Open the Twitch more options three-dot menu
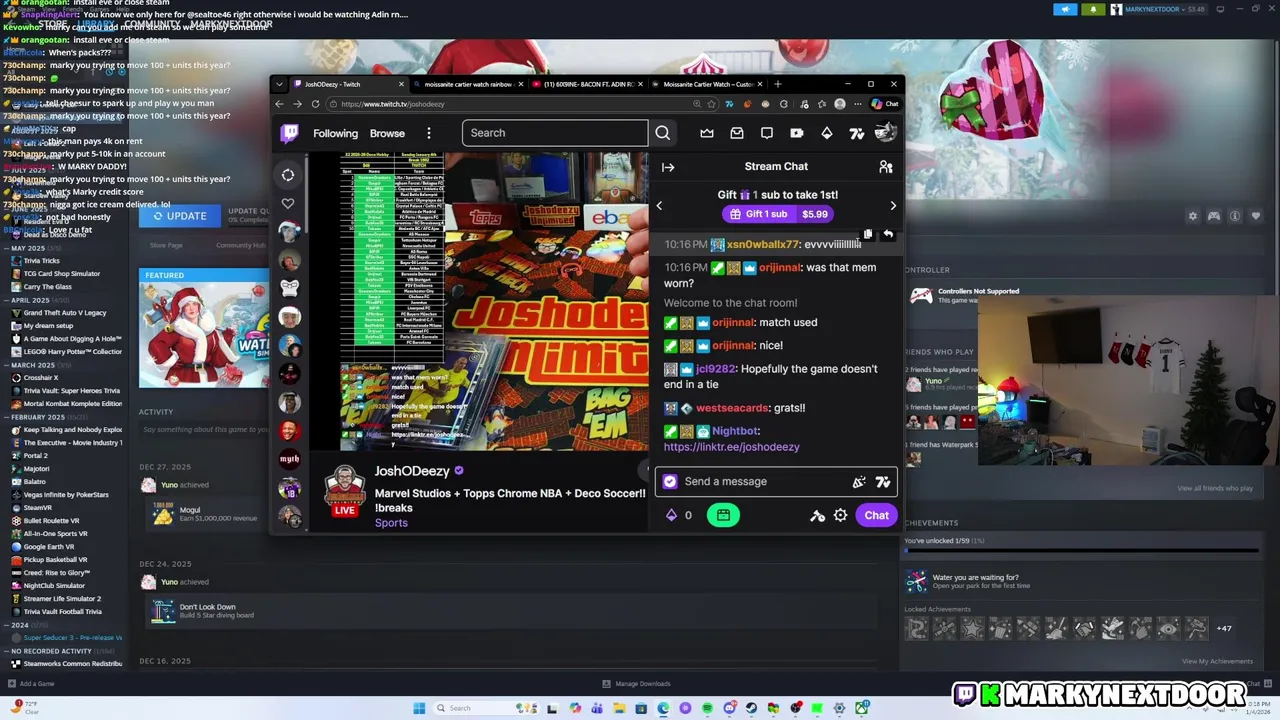Image resolution: width=1280 pixels, height=720 pixels. click(428, 133)
